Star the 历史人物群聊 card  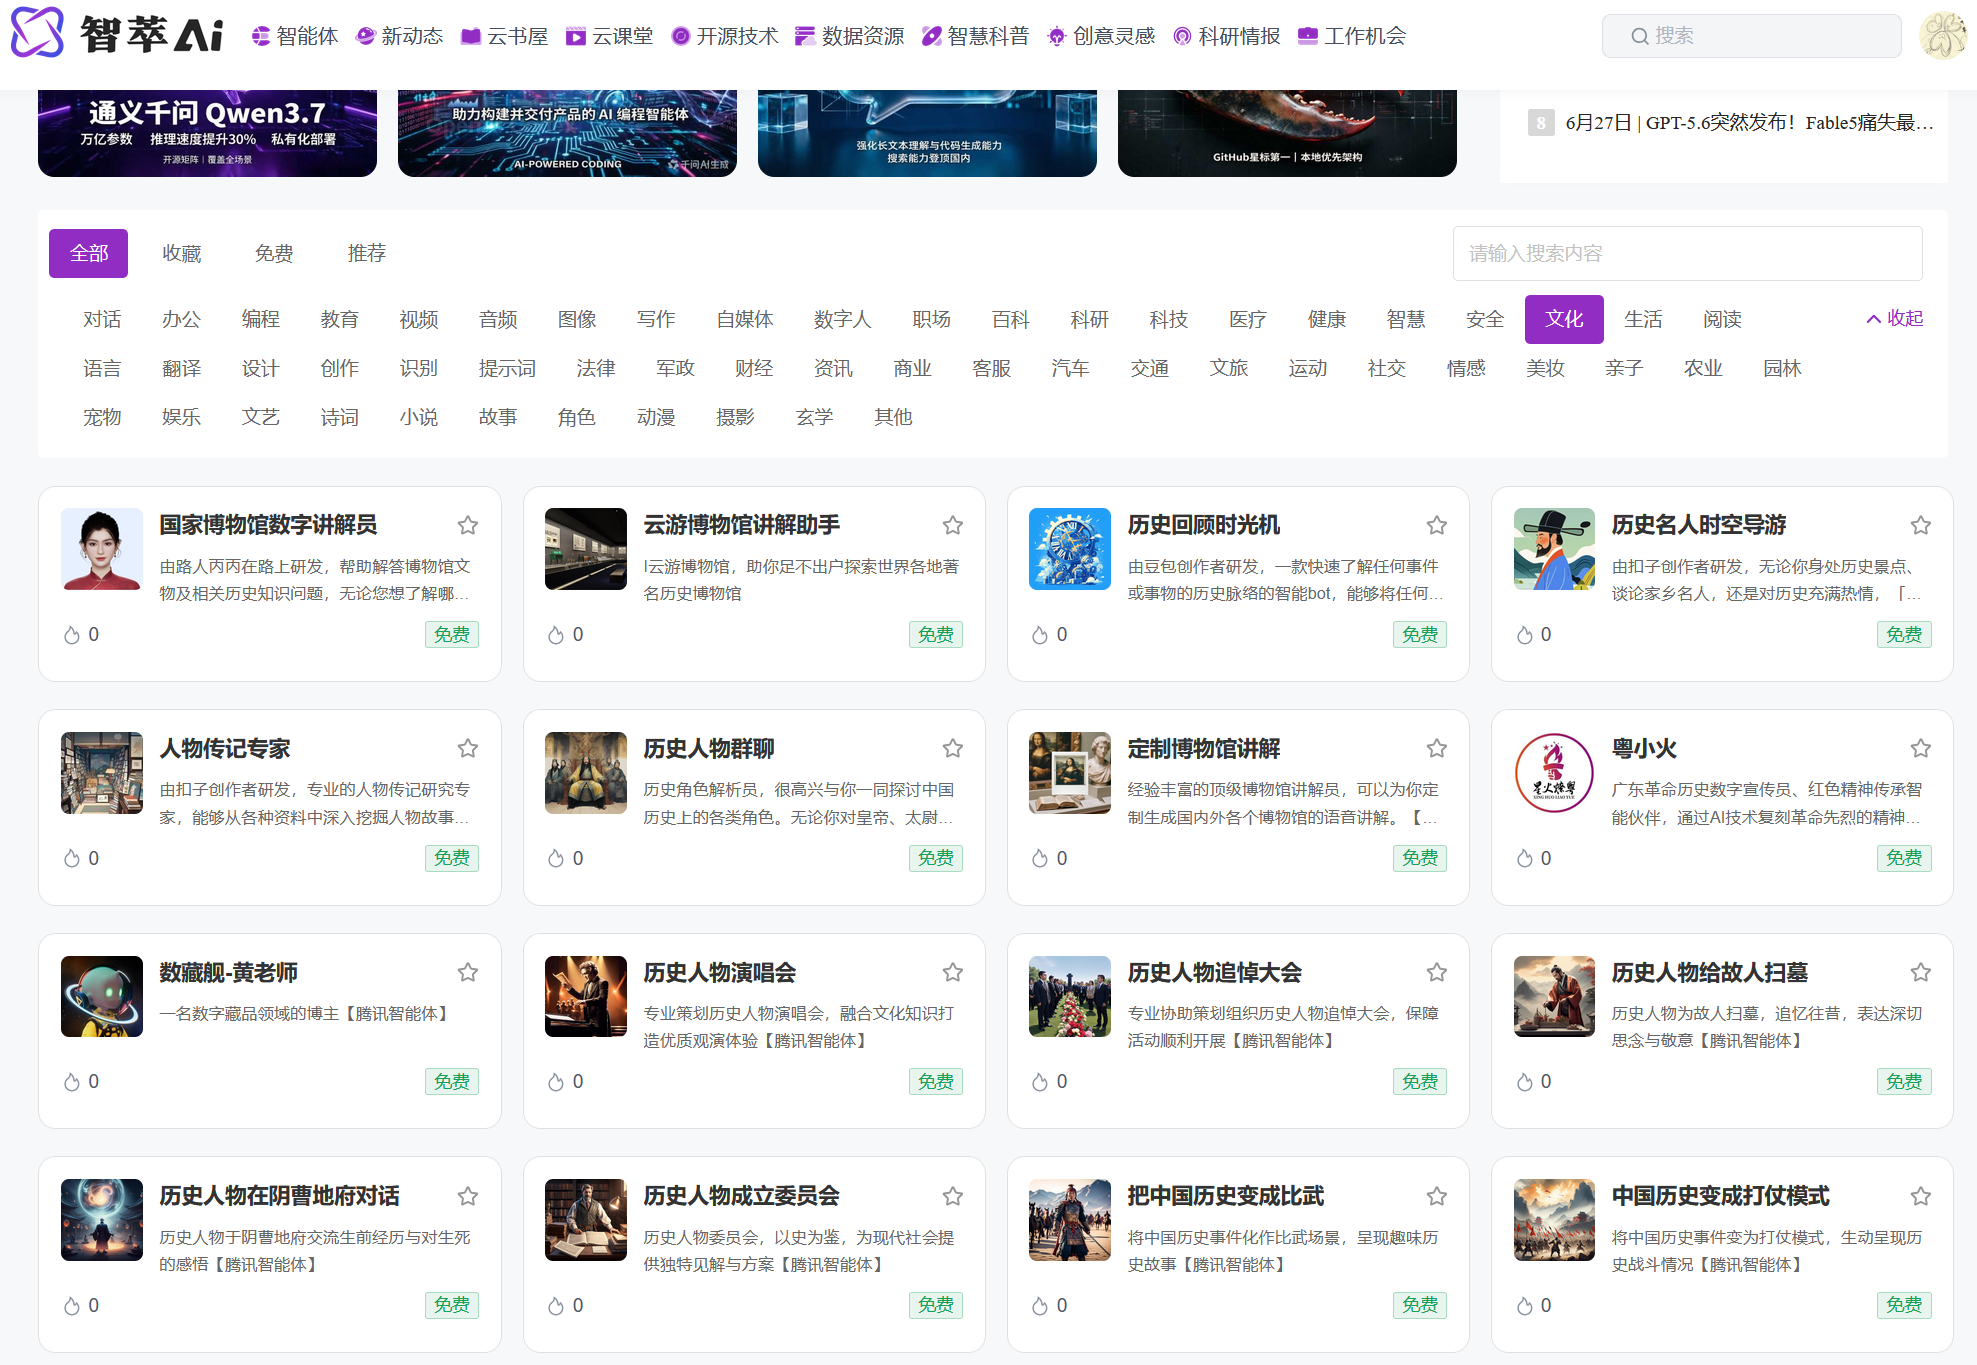[953, 748]
